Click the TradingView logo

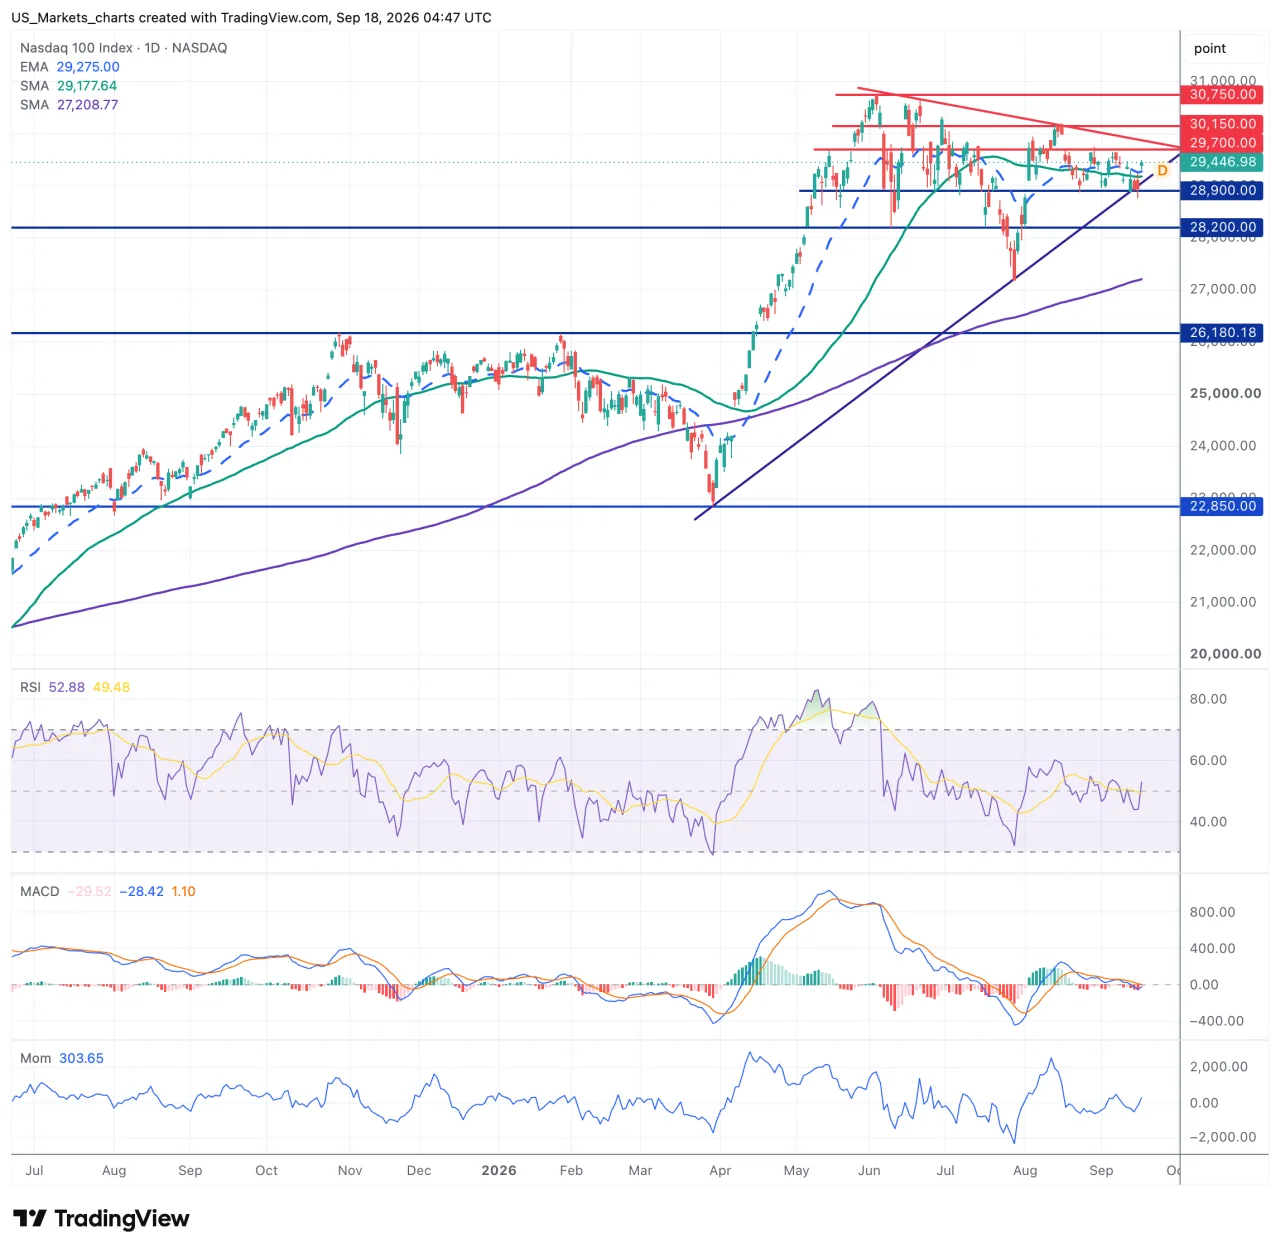(101, 1218)
